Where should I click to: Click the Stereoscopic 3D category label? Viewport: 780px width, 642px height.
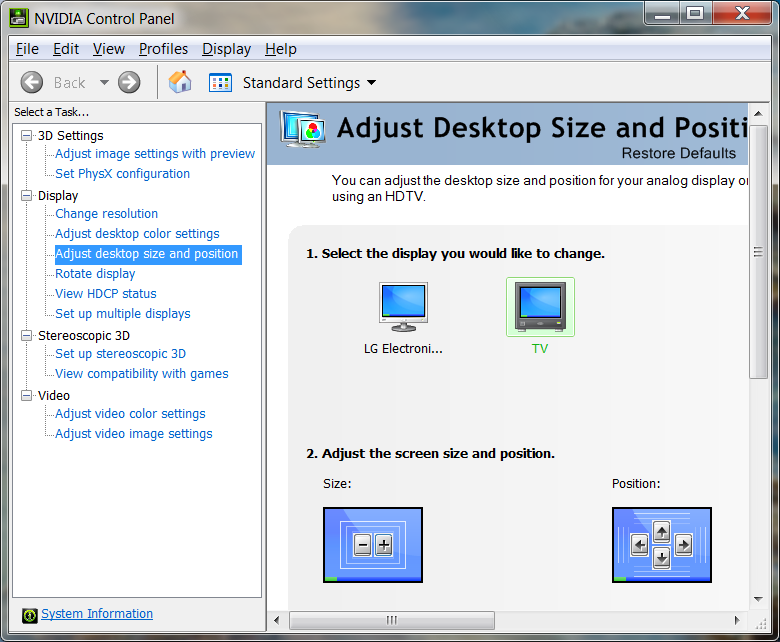tap(84, 336)
